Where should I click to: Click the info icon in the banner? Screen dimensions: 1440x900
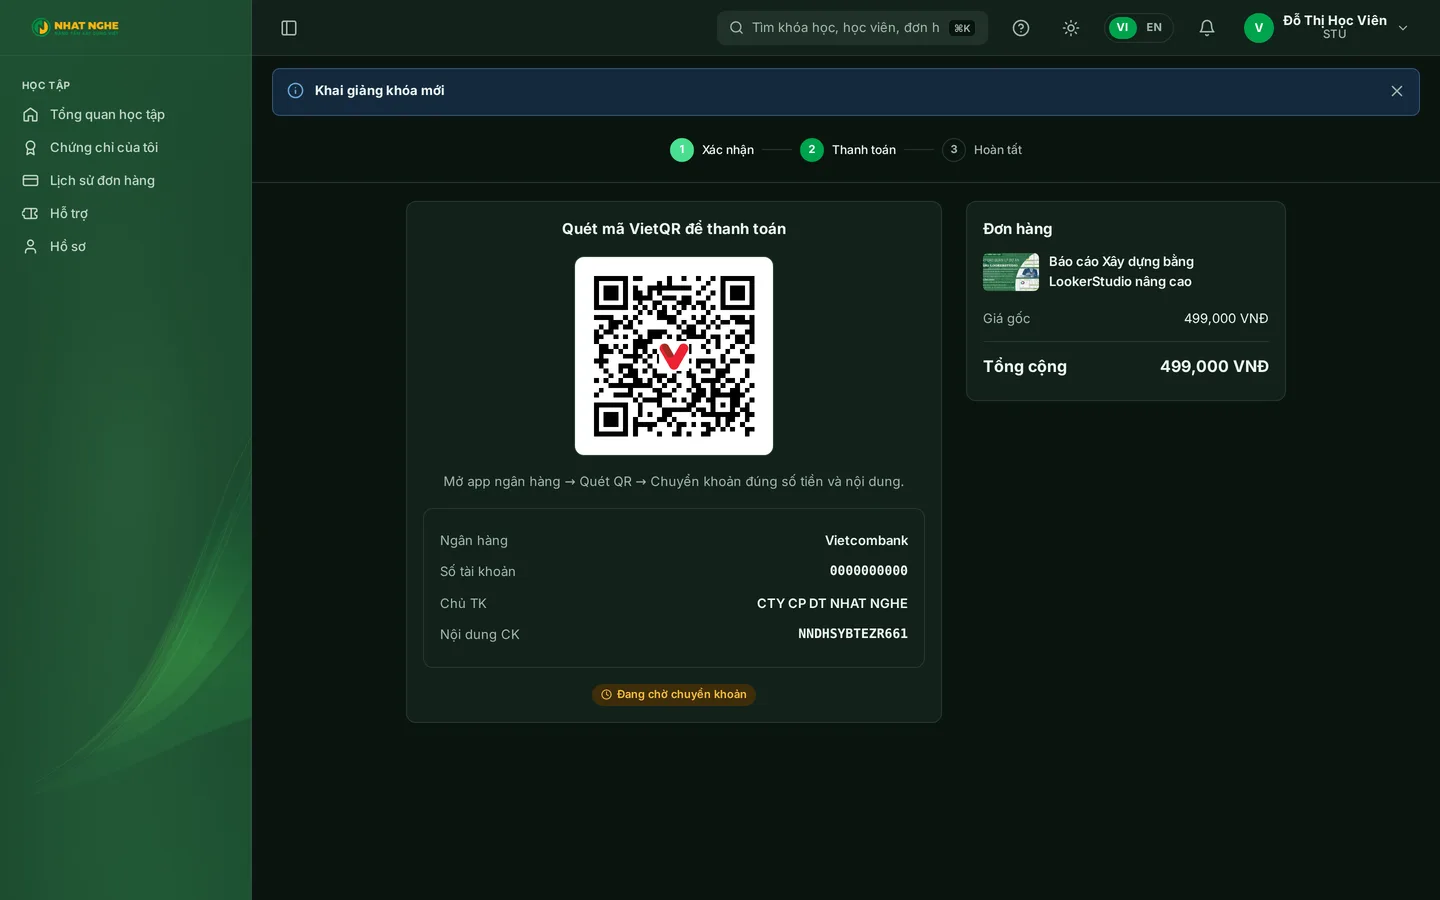click(x=296, y=91)
